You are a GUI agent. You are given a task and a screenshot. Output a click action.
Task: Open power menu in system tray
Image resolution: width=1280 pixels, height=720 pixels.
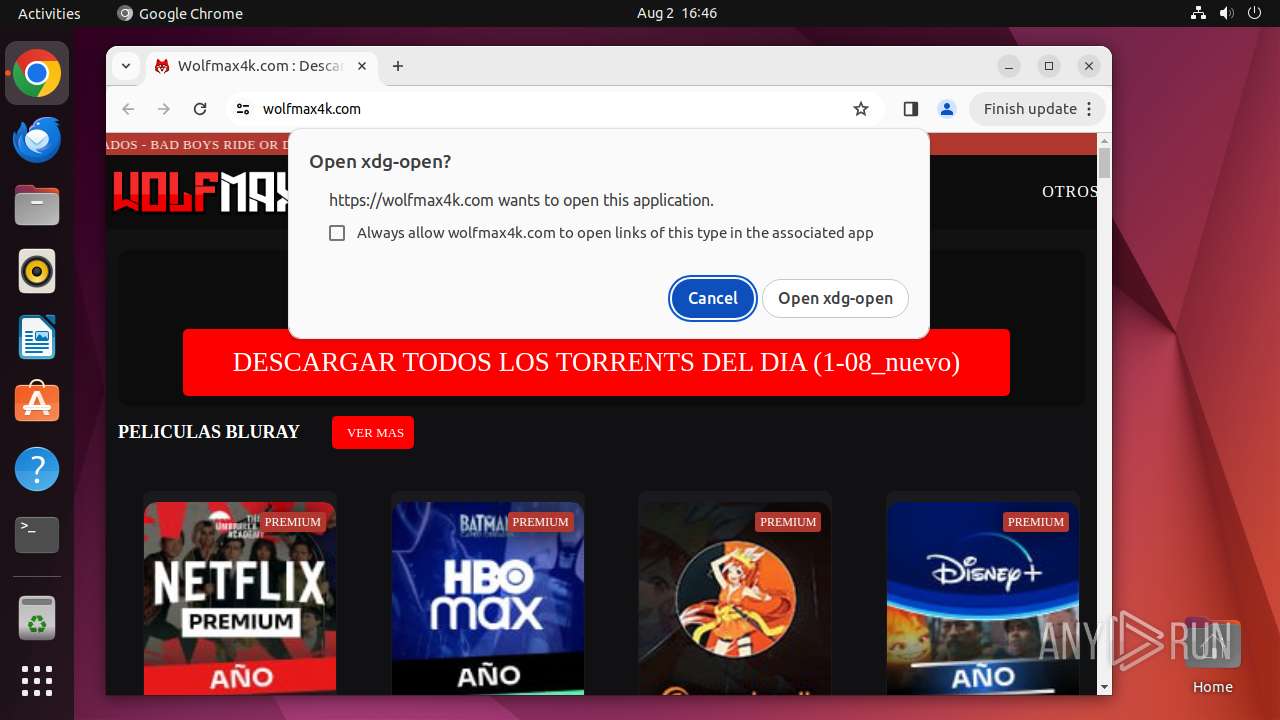pyautogui.click(x=1255, y=13)
